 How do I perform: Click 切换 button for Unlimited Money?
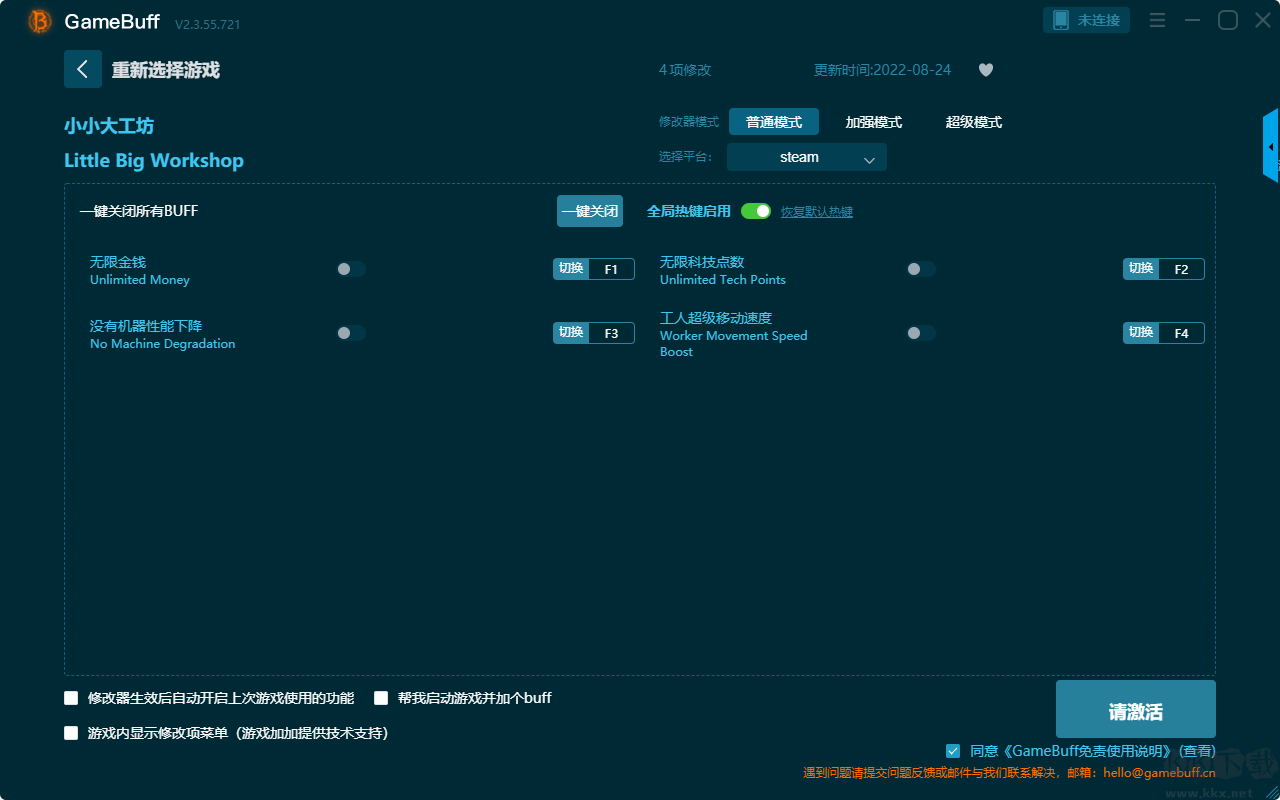pos(571,269)
